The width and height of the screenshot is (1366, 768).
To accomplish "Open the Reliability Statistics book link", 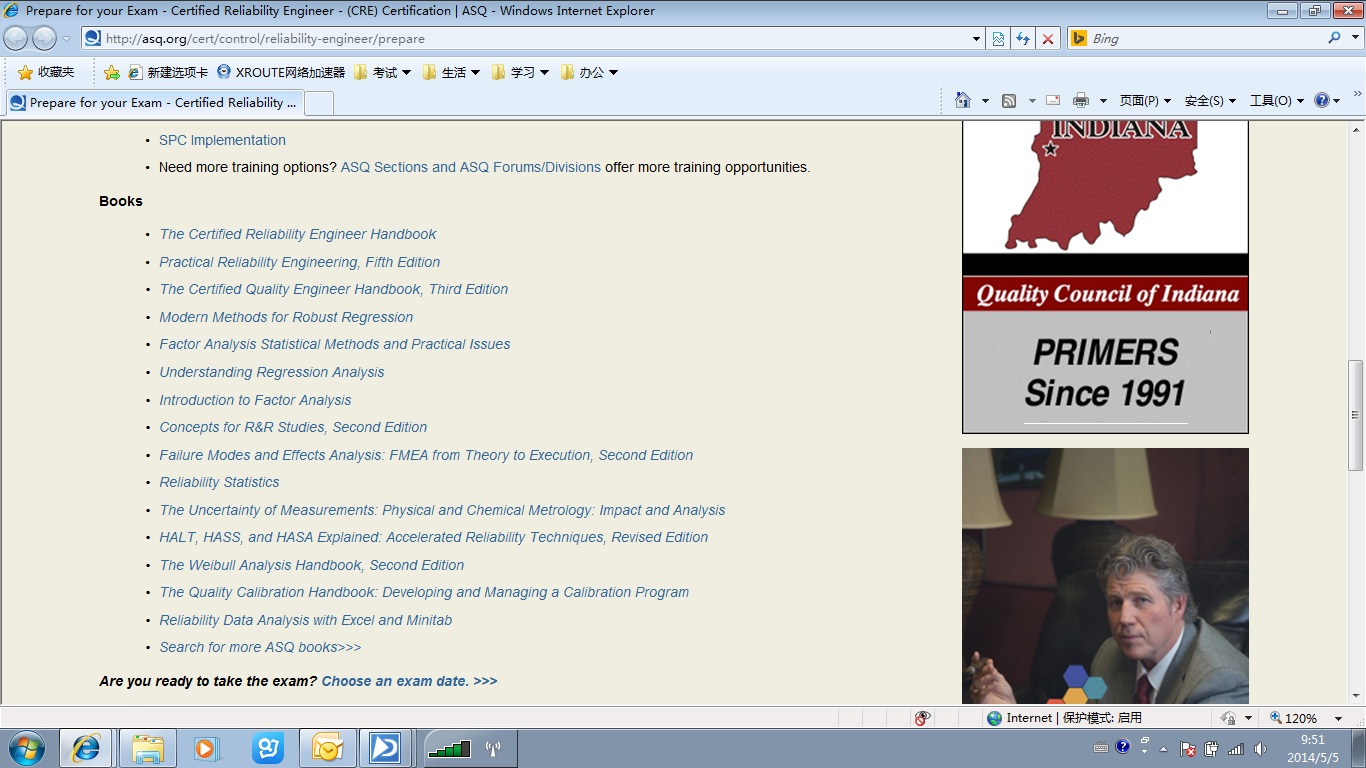I will 219,482.
